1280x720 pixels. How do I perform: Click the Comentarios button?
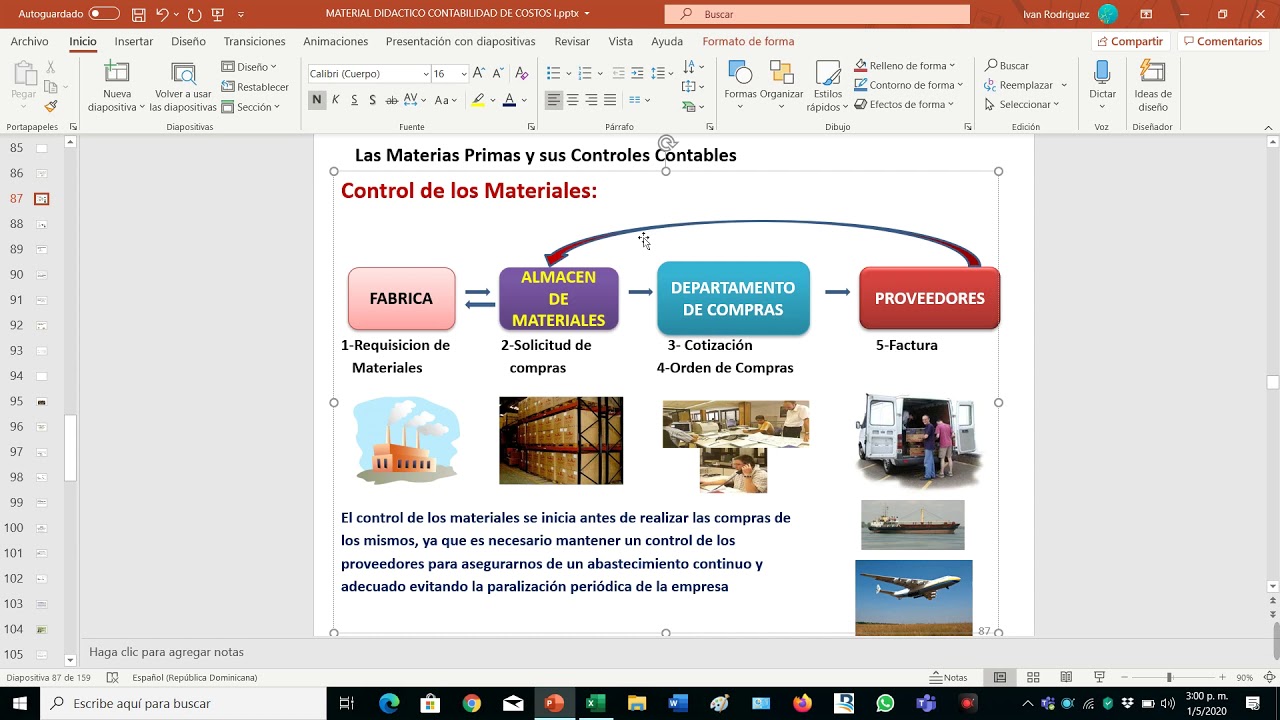pyautogui.click(x=1222, y=41)
